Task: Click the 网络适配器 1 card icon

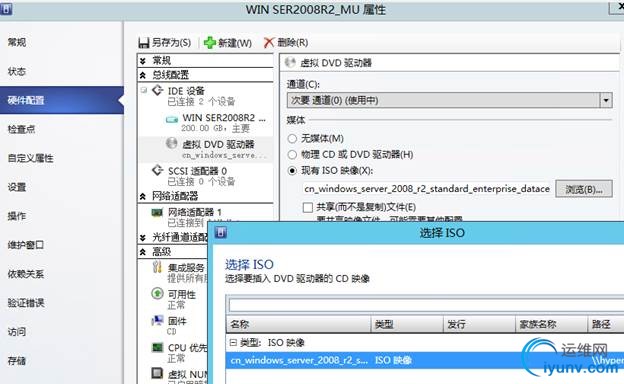Action: coord(157,212)
